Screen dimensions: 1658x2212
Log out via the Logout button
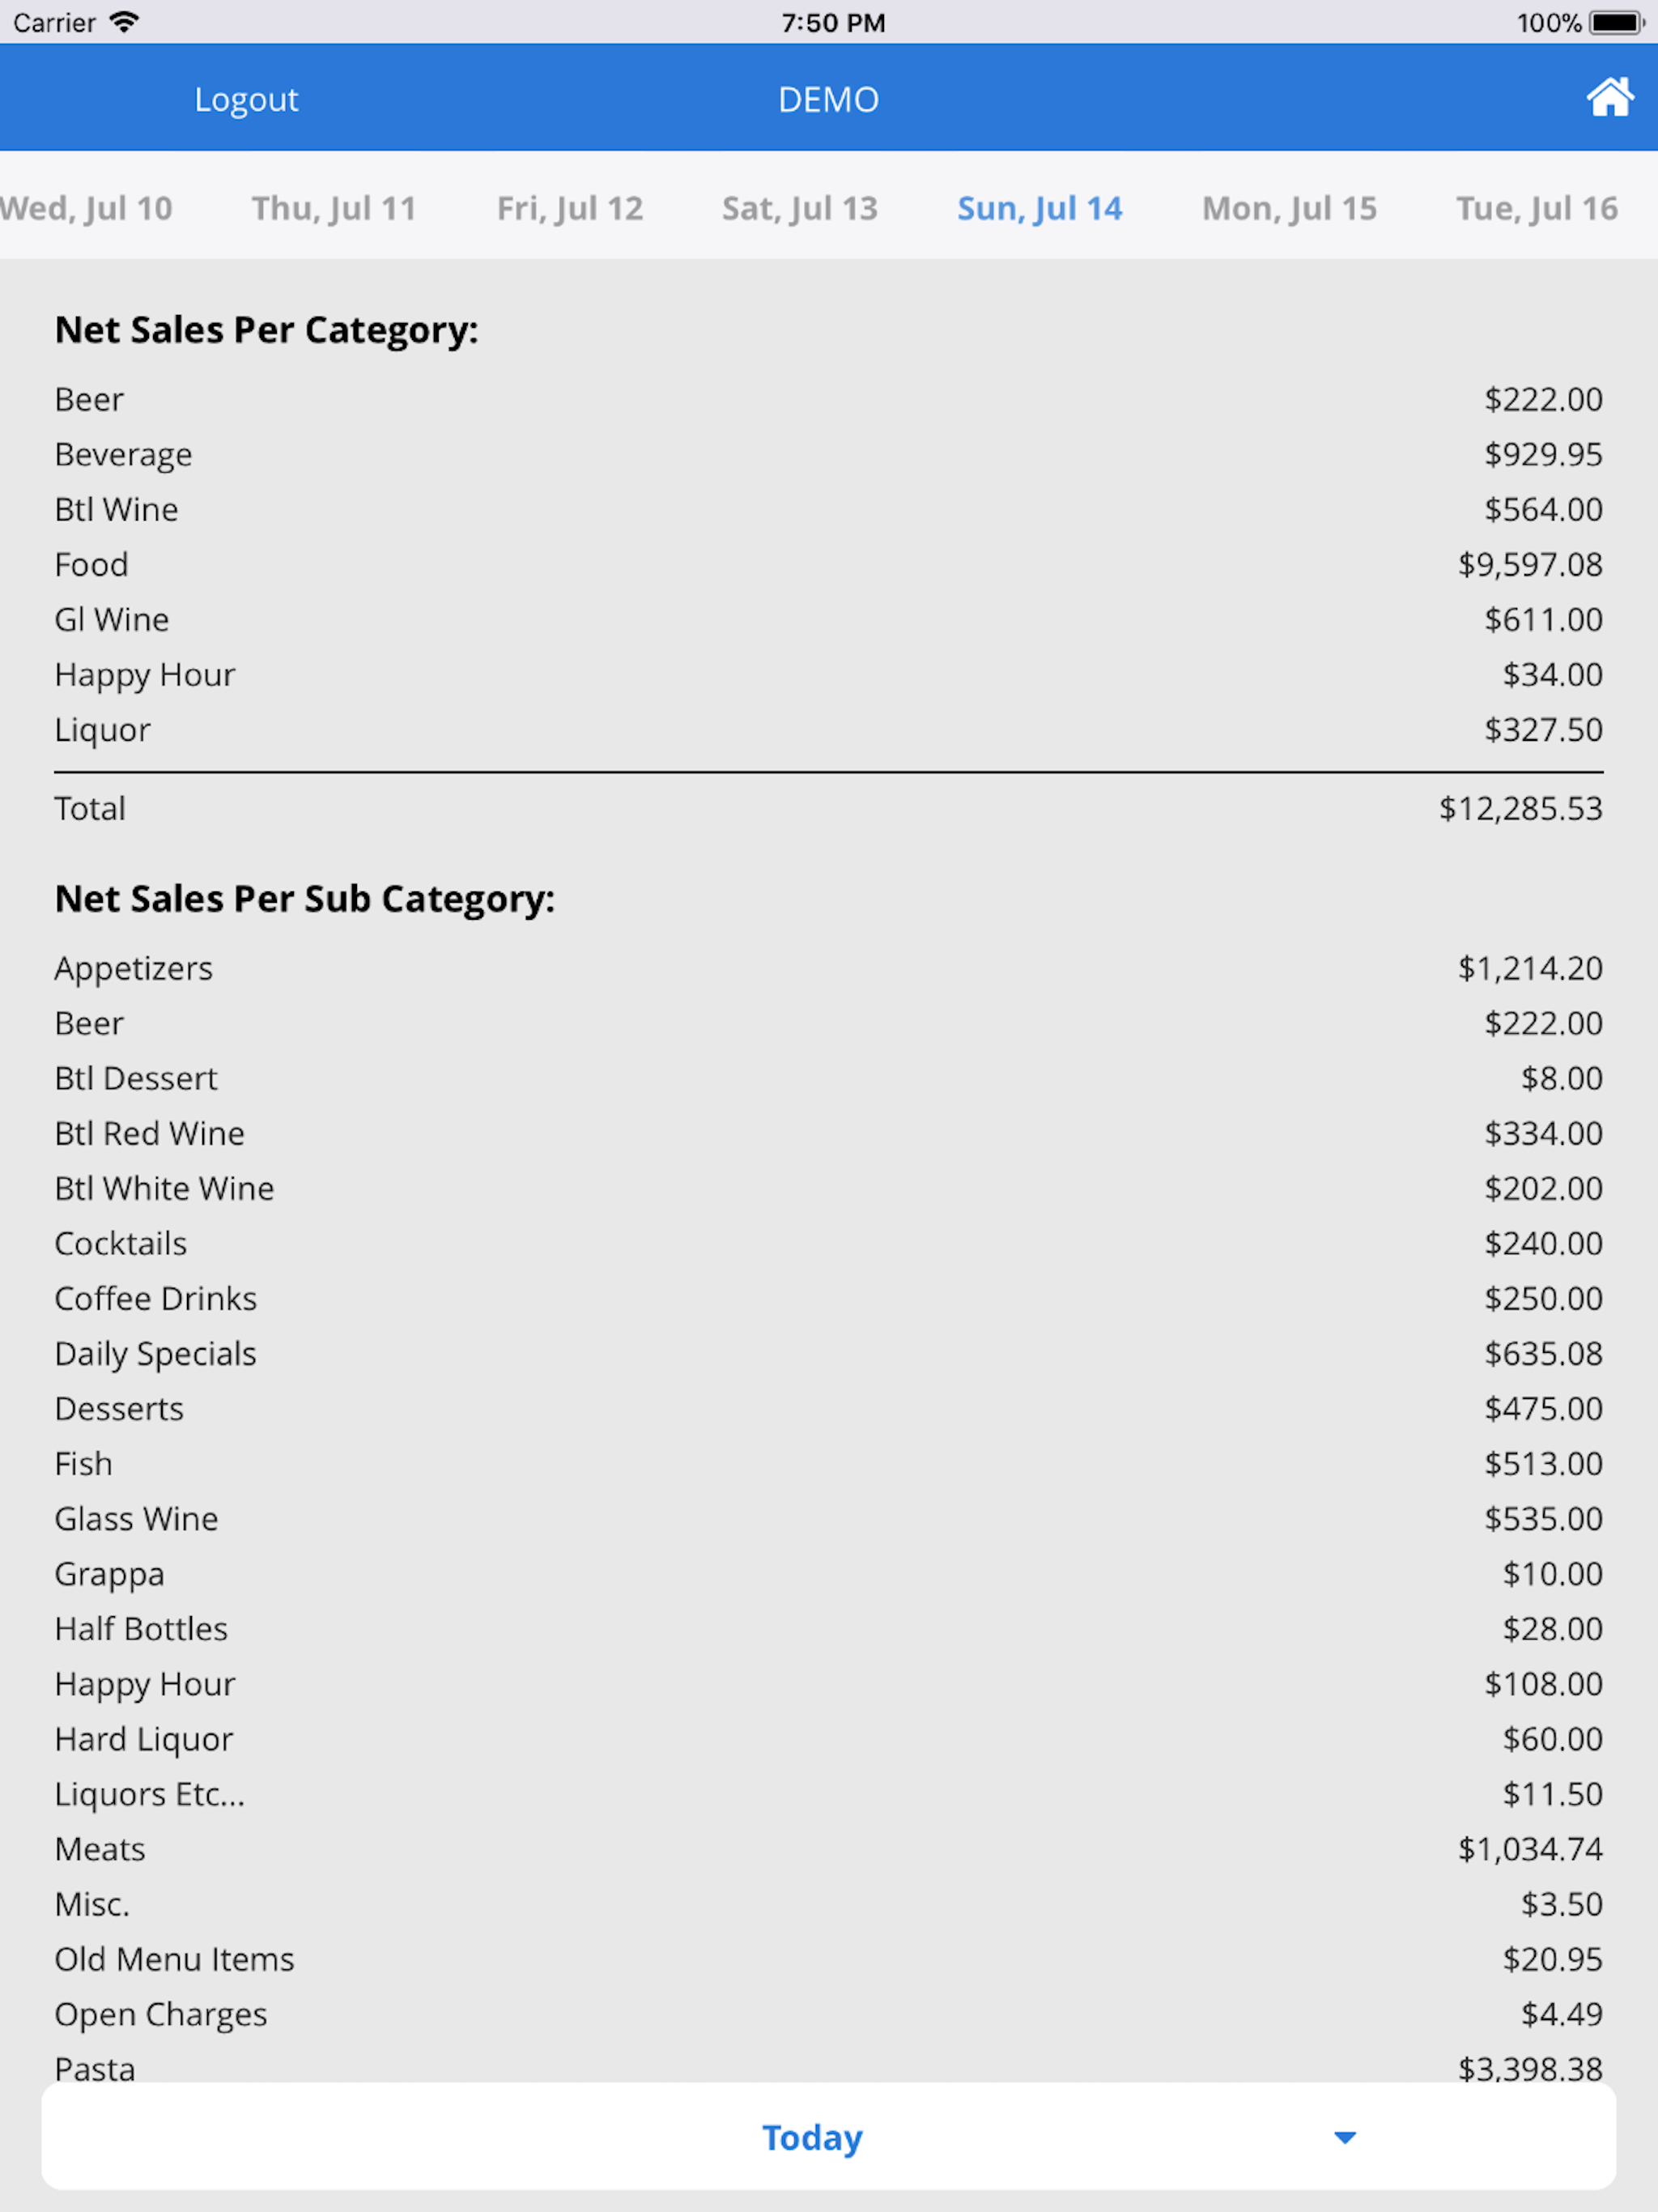tap(246, 99)
